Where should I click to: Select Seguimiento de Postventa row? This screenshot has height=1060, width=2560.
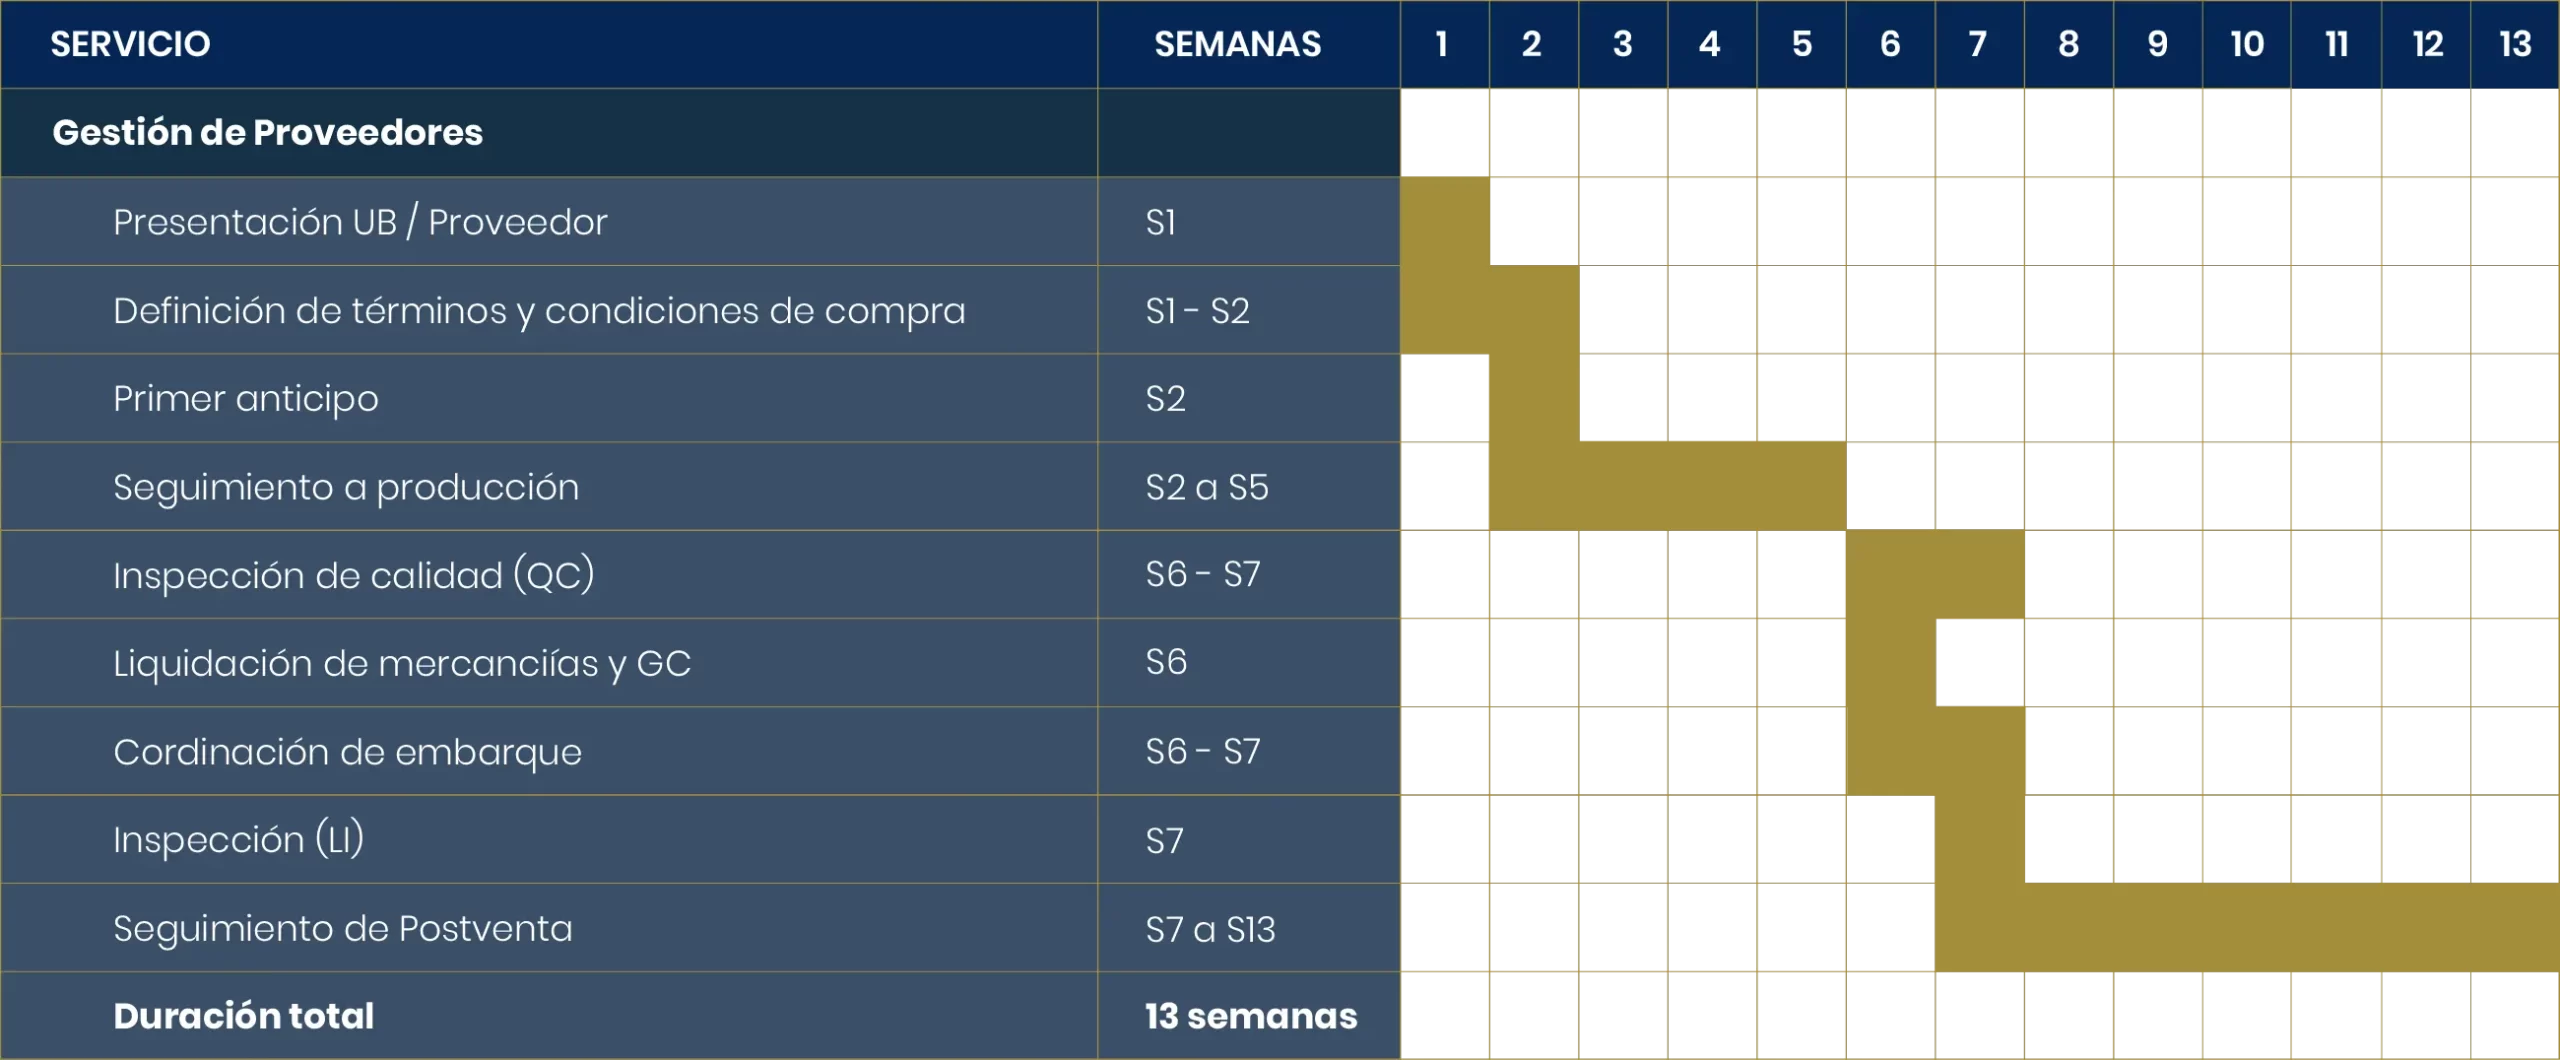click(343, 929)
